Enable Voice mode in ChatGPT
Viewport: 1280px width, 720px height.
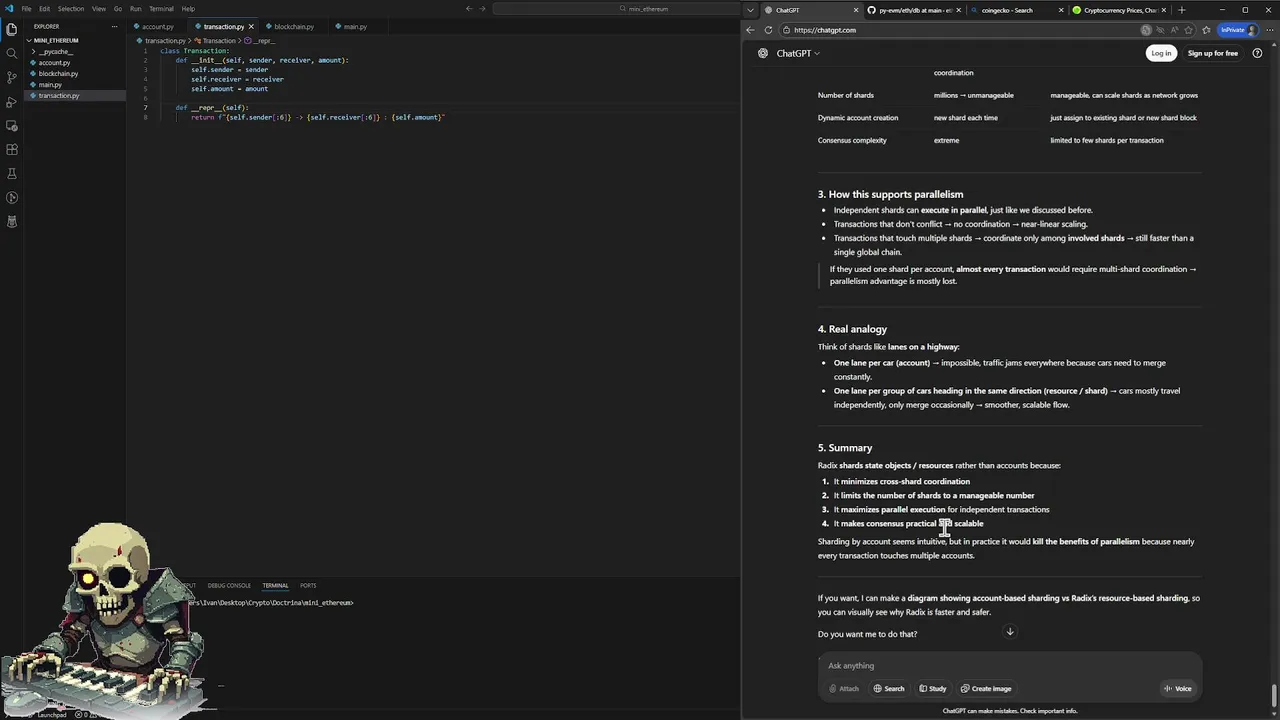tap(1177, 688)
